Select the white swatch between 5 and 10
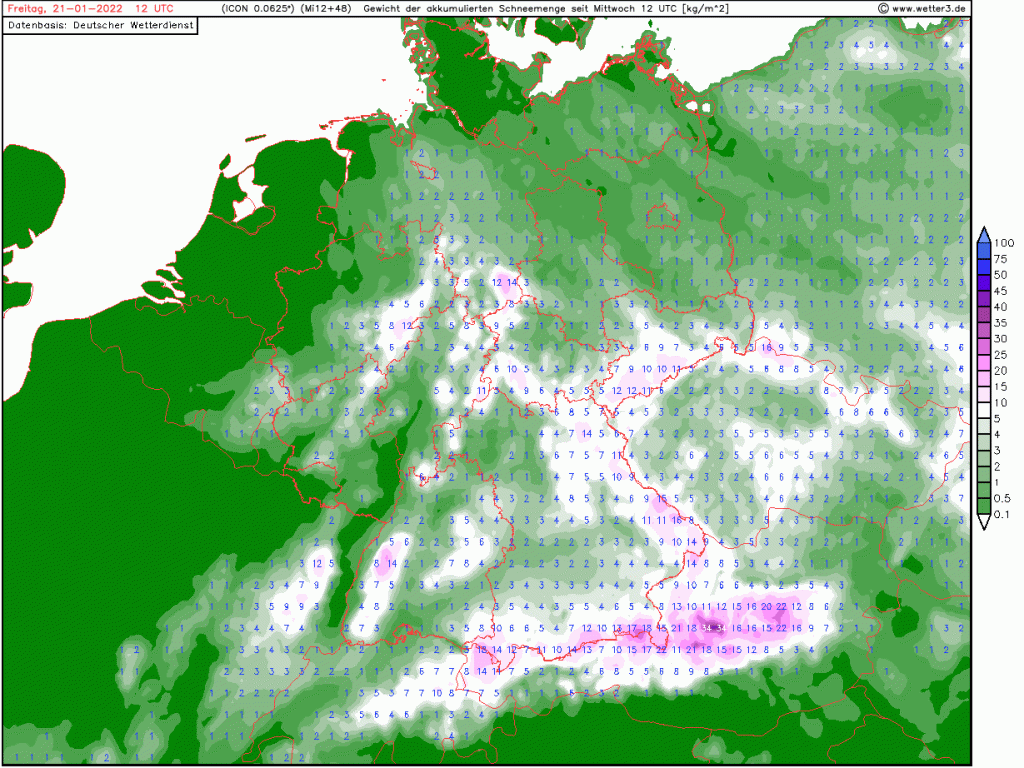This screenshot has width=1024, height=768. (x=984, y=410)
